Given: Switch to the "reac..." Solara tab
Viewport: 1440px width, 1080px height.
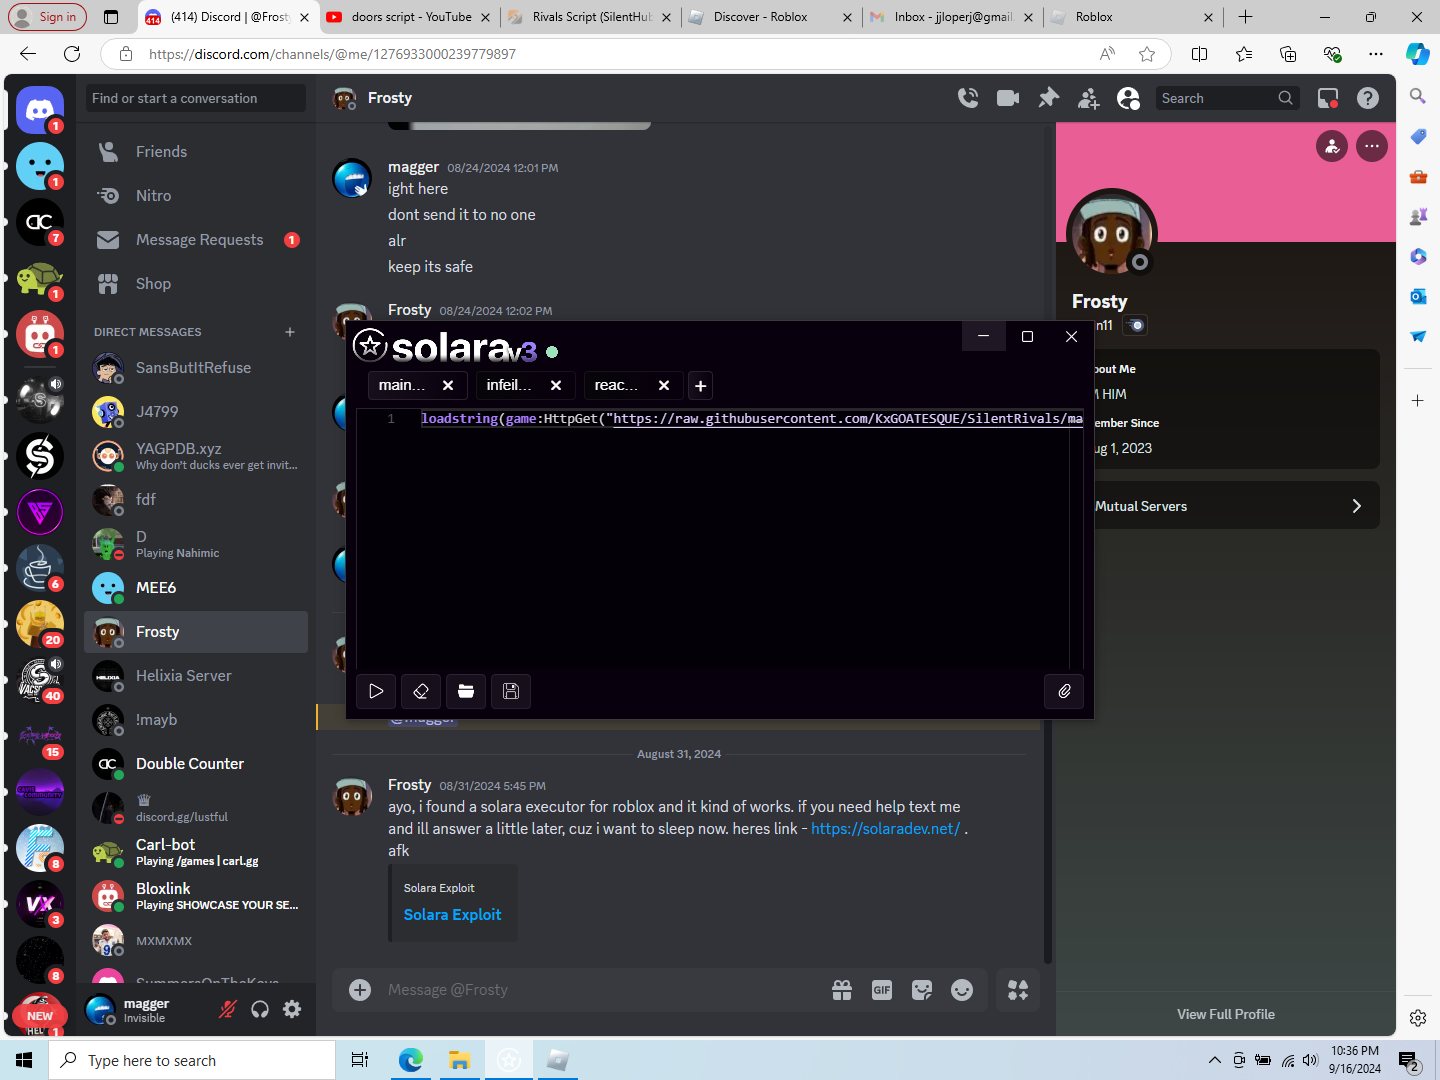Looking at the screenshot, I should (x=616, y=385).
